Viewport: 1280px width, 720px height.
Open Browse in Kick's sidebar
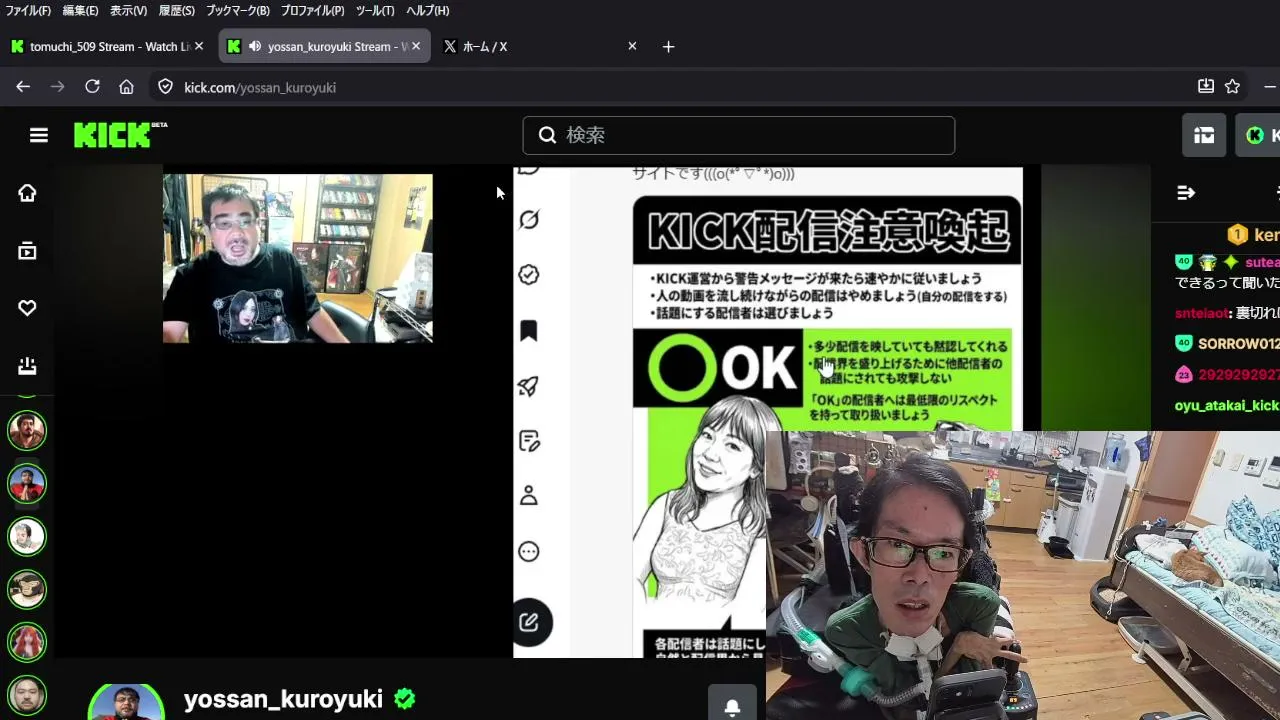click(x=27, y=251)
